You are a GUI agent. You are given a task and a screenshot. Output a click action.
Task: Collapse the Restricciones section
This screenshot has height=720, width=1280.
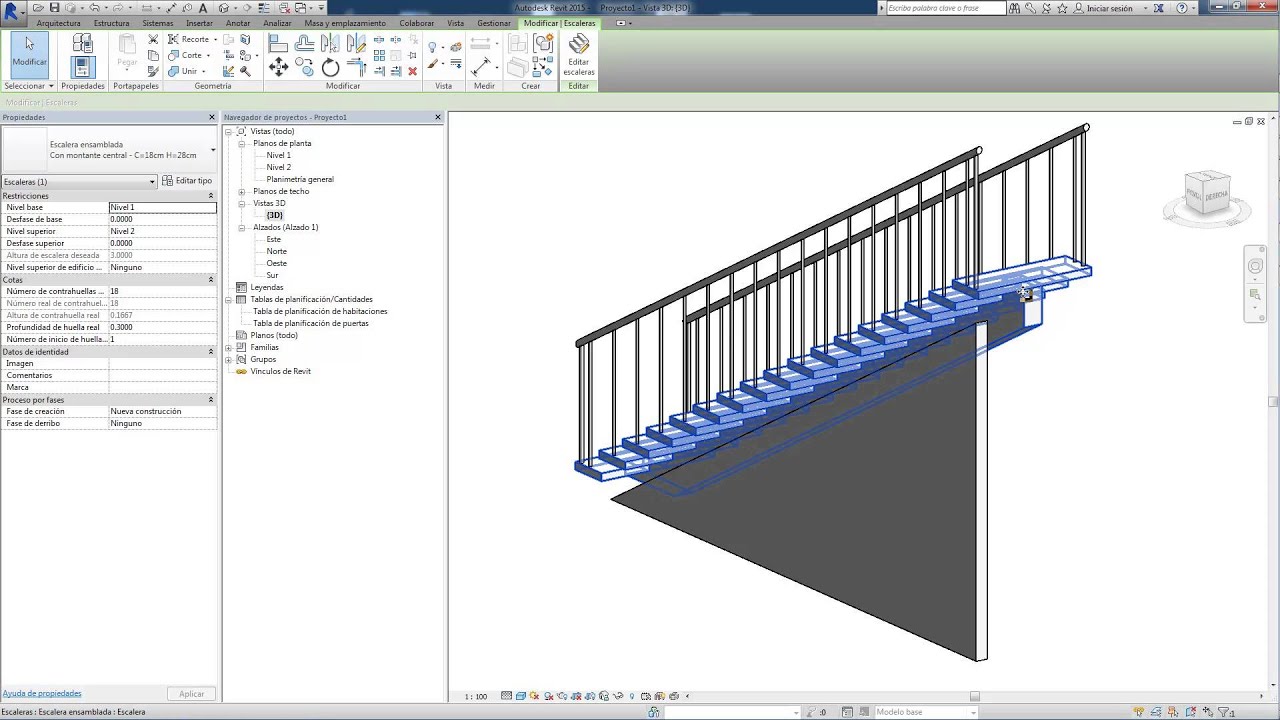click(210, 196)
